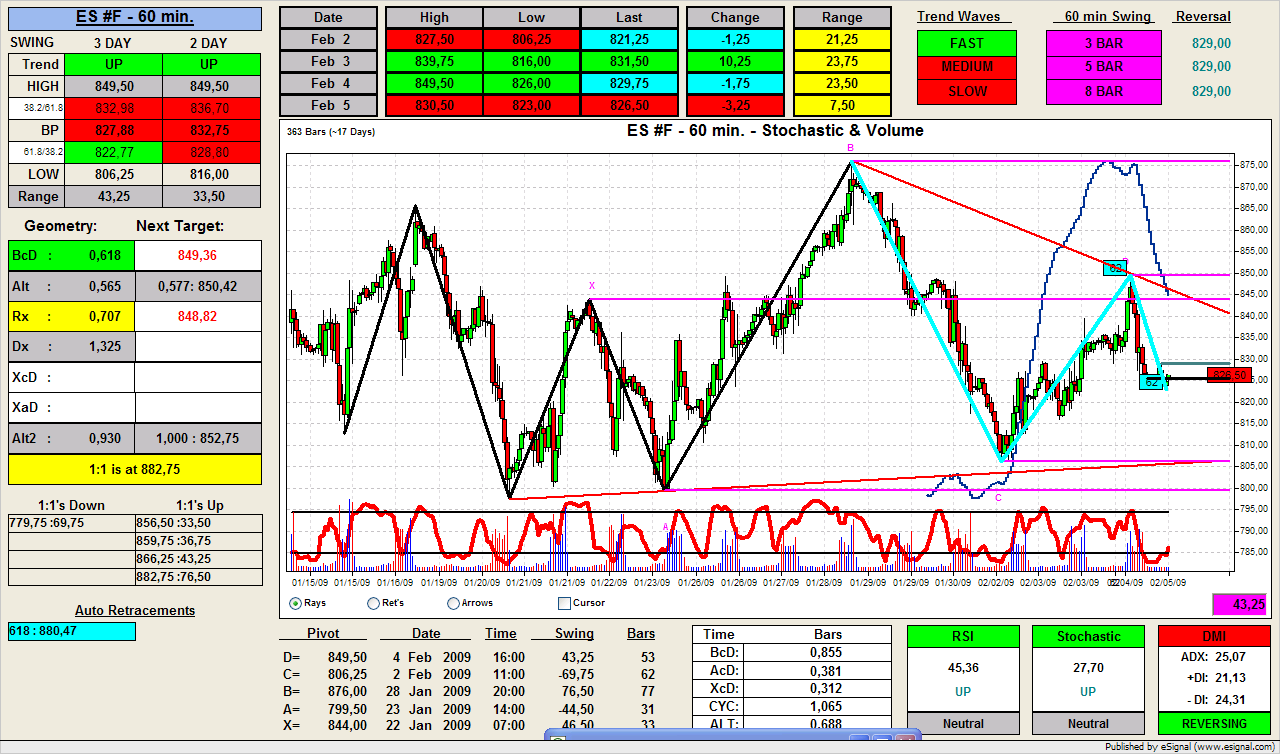Click the green 822,77 retracement cell
Viewport: 1280px width, 754px height.
[x=116, y=152]
